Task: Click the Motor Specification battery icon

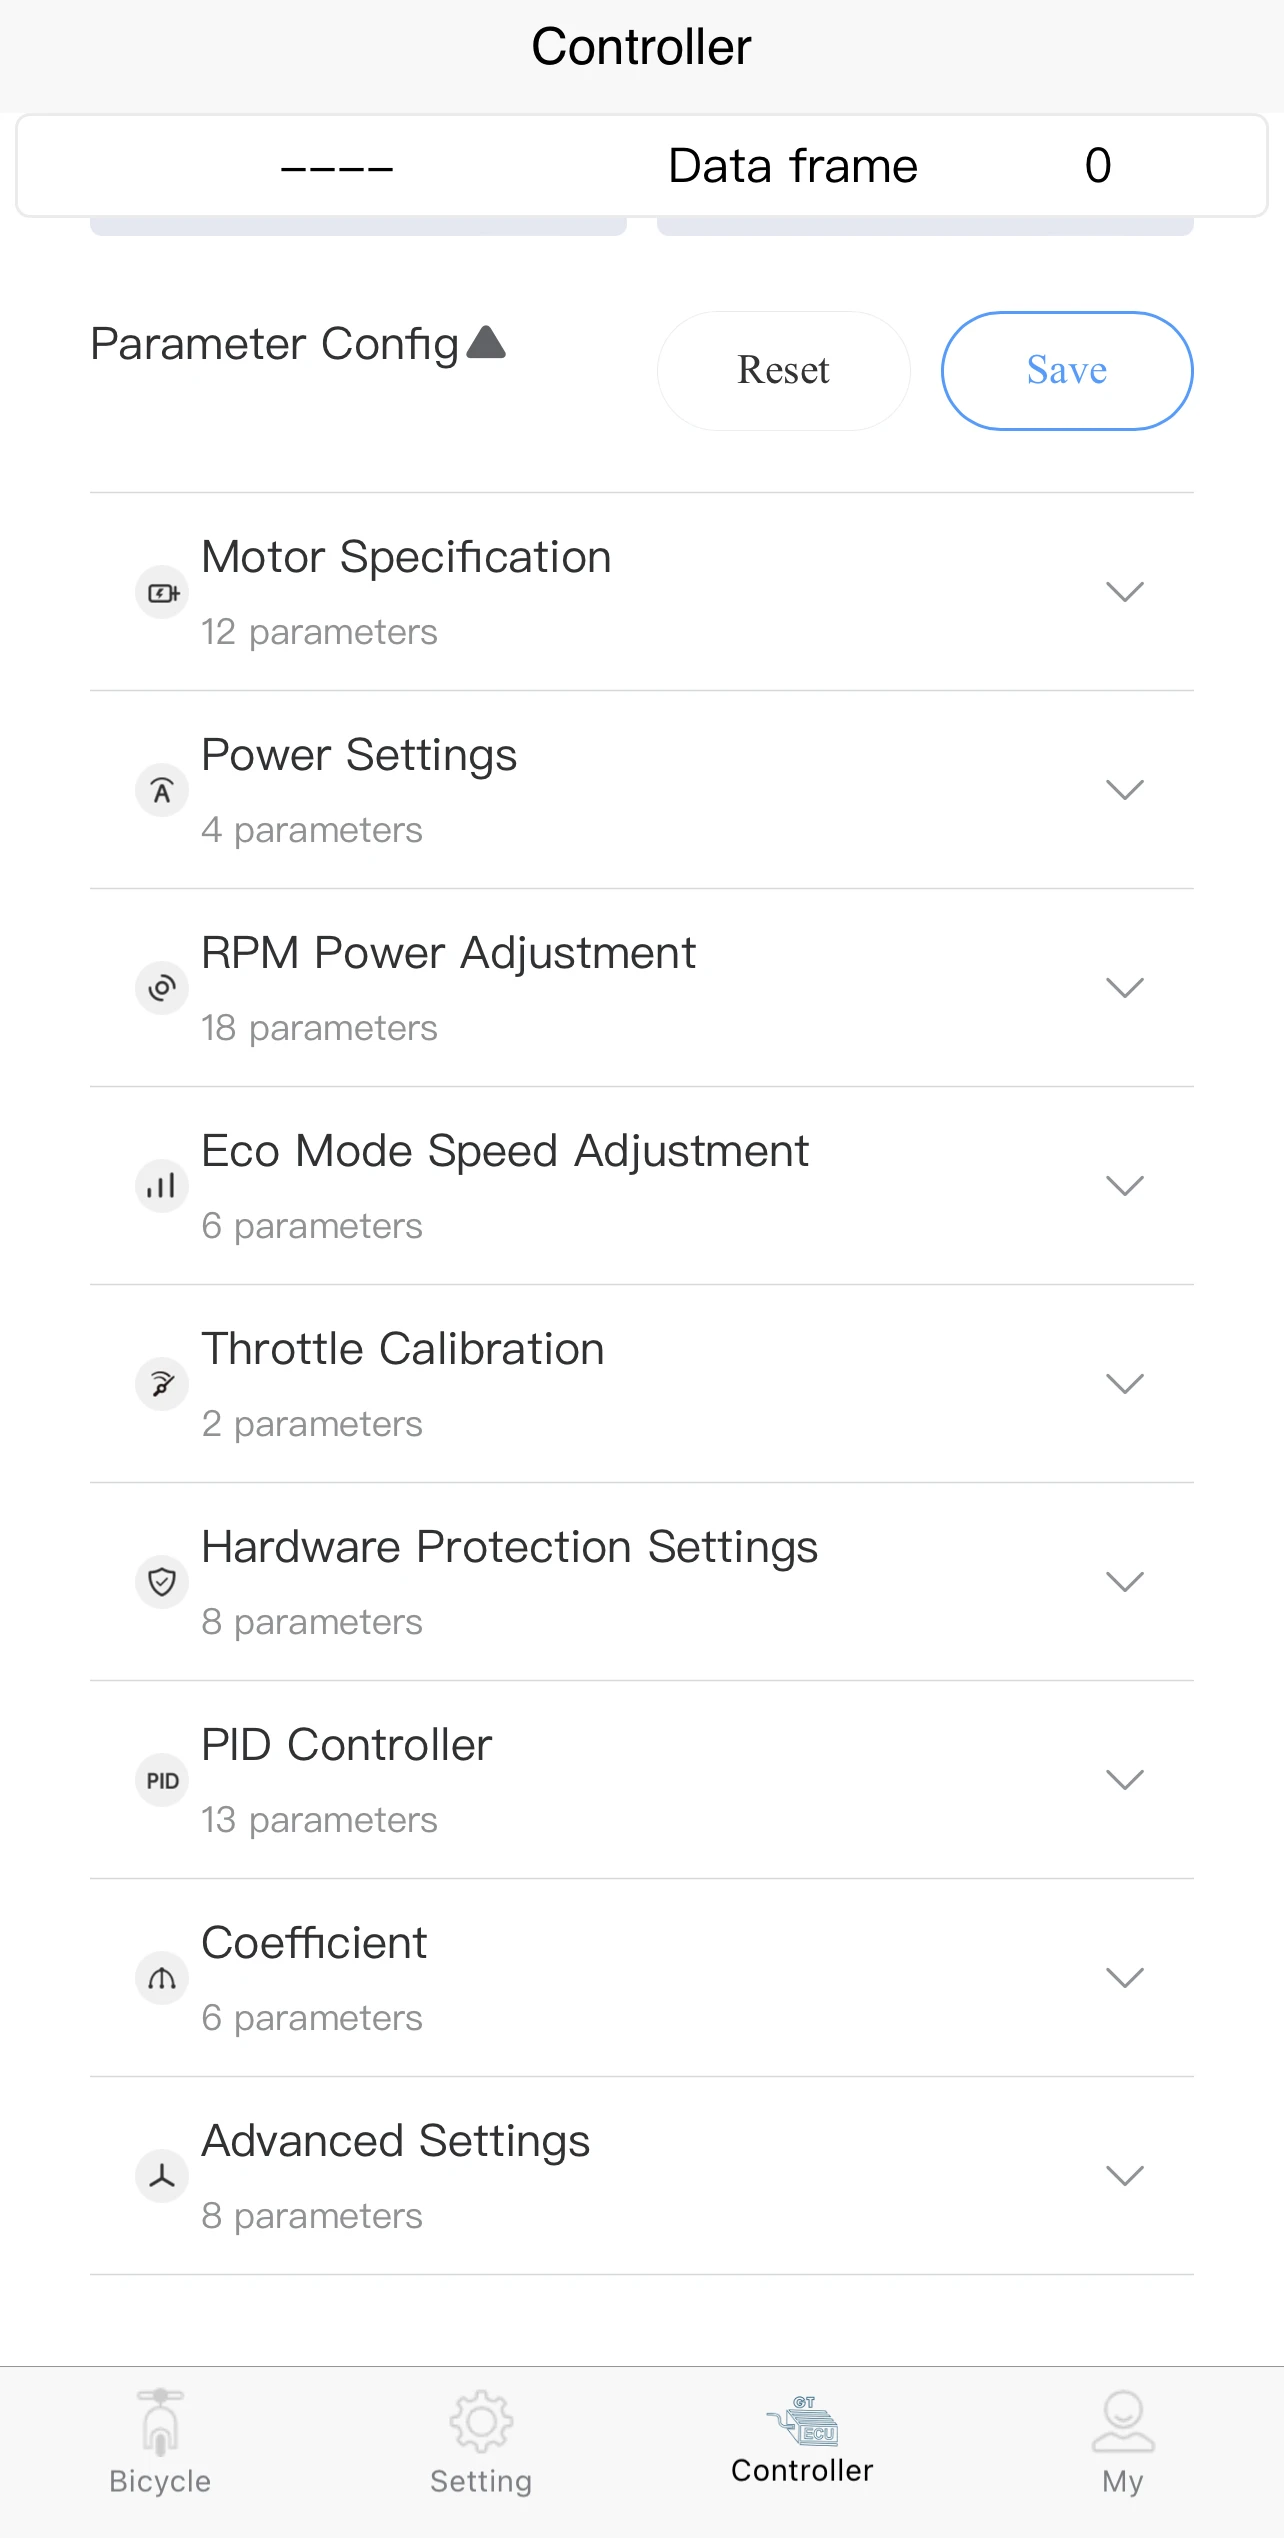Action: (162, 593)
